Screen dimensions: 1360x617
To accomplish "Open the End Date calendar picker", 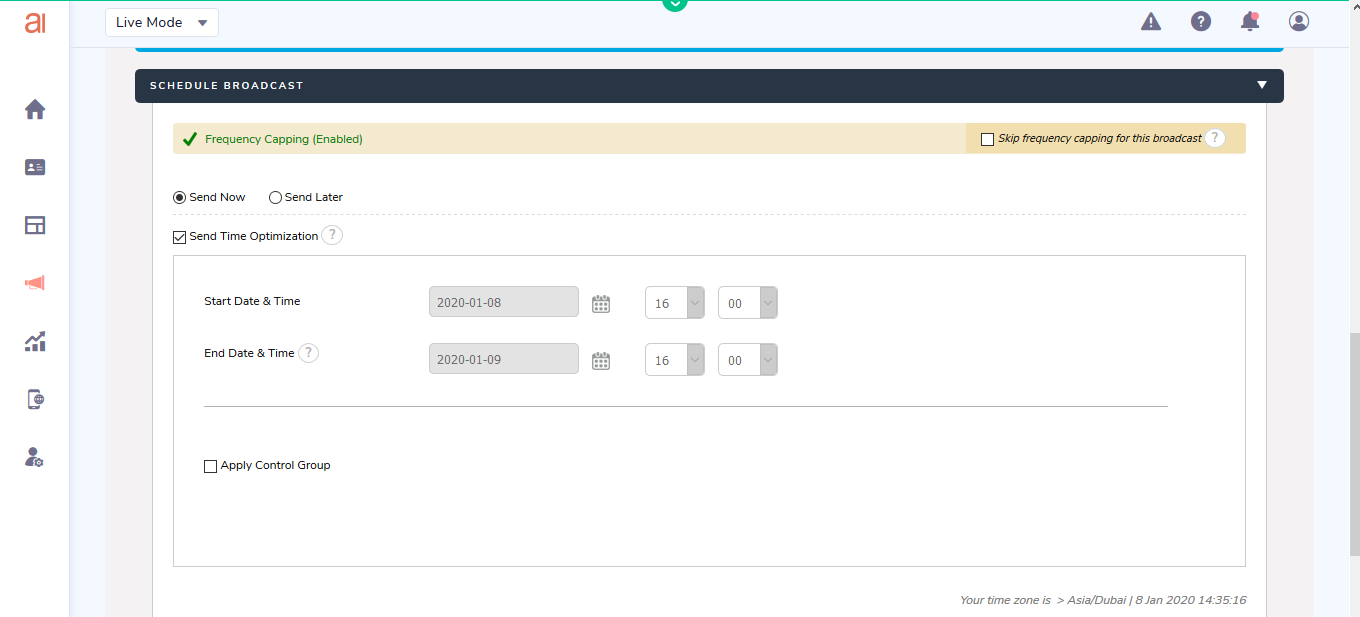I will 601,360.
